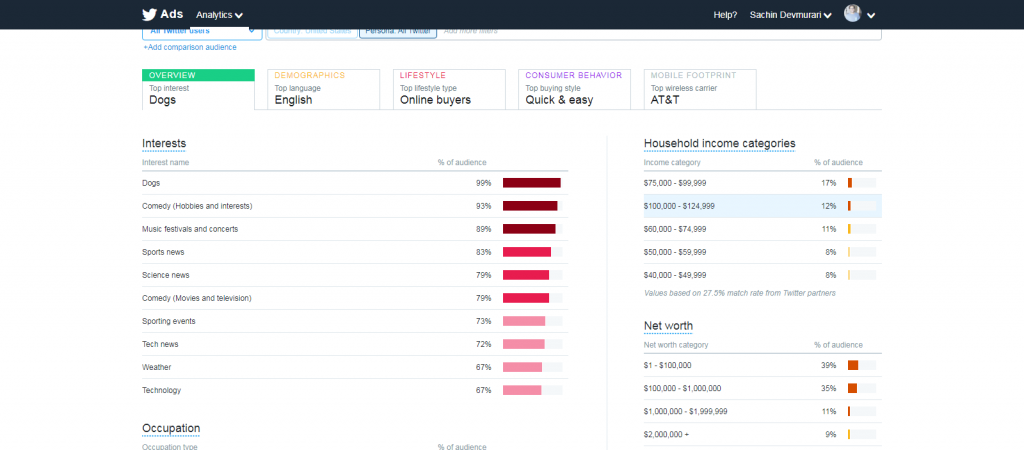Select the $60,000 - $74,999 income row

tap(763, 229)
